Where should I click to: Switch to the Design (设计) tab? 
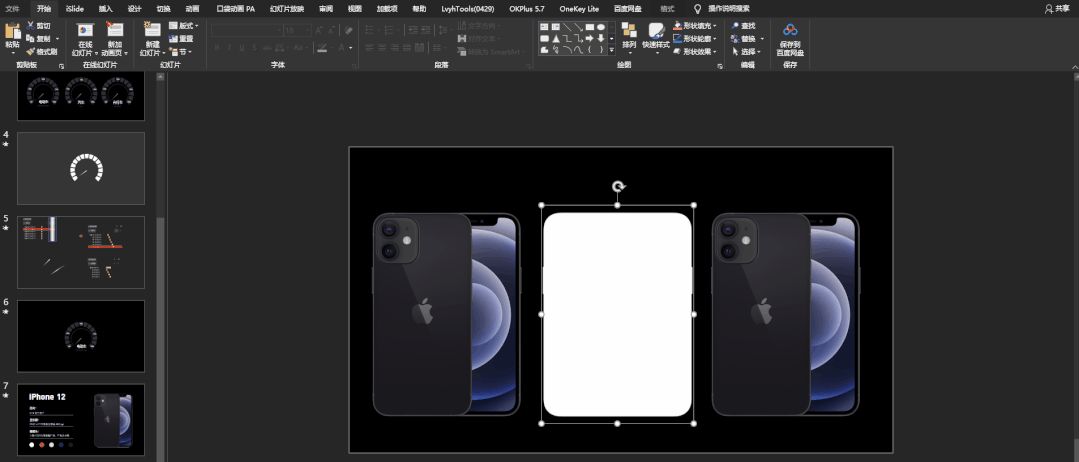(134, 8)
